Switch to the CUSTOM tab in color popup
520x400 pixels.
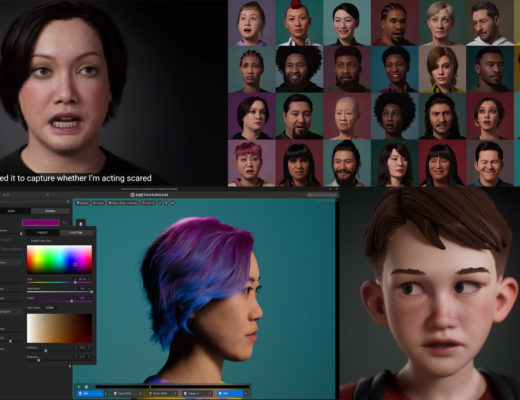pos(76,233)
